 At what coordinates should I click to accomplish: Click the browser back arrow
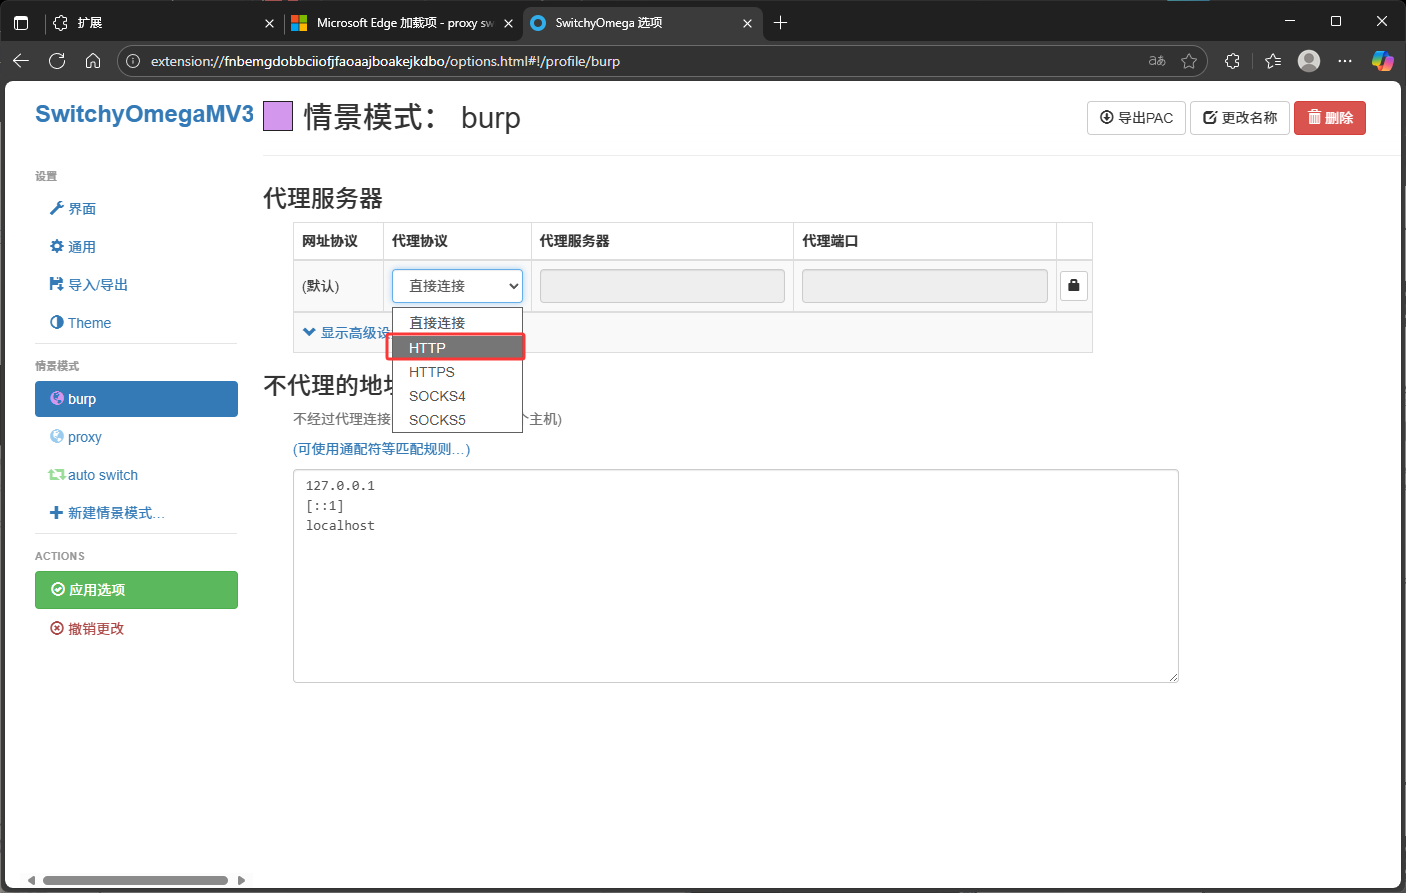(x=21, y=61)
